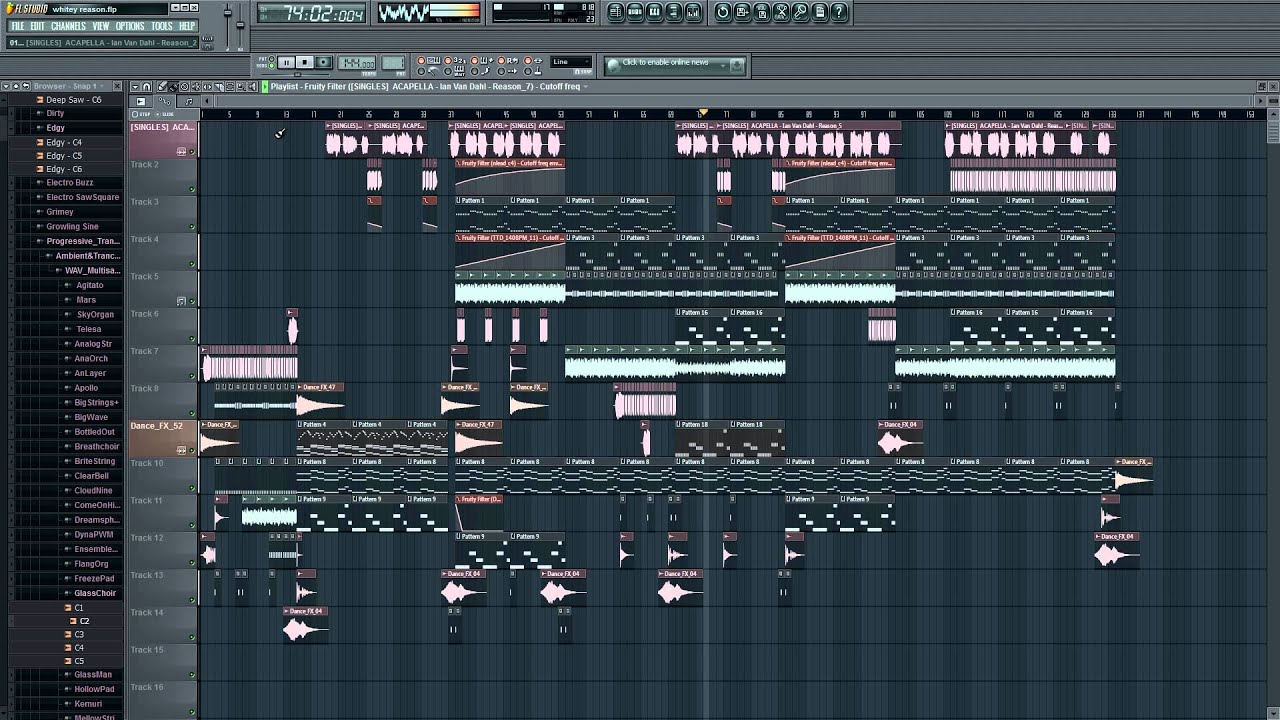The height and width of the screenshot is (720, 1280).
Task: Click the render/export icon
Action: click(761, 12)
